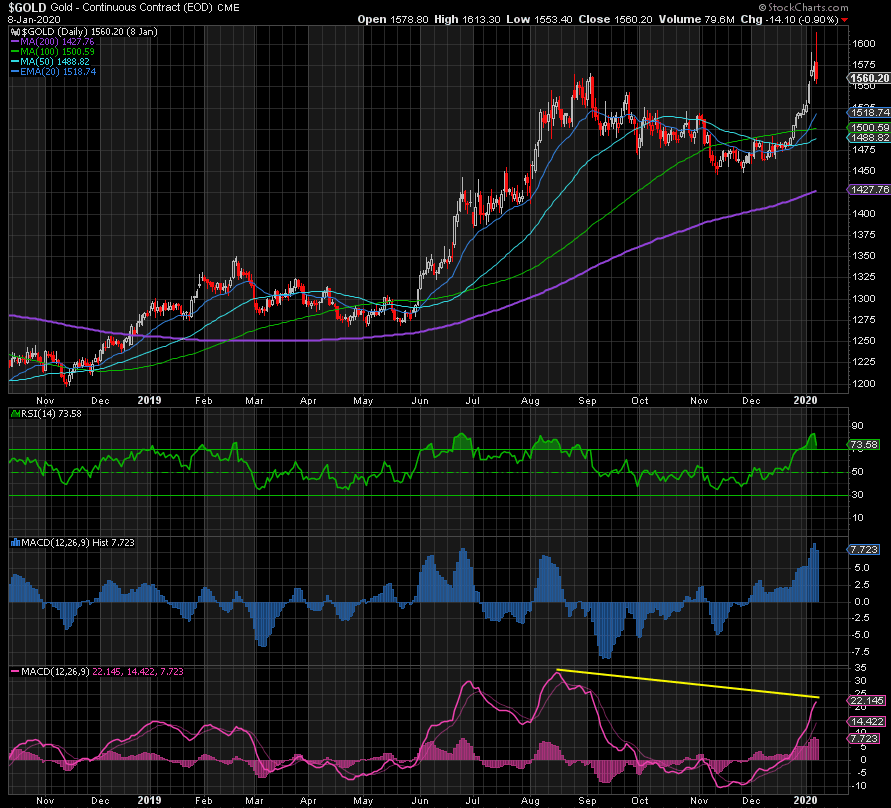Screen dimensions: 891x808
Task: Click the 14.422 tag in MACD panel
Action: [867, 722]
